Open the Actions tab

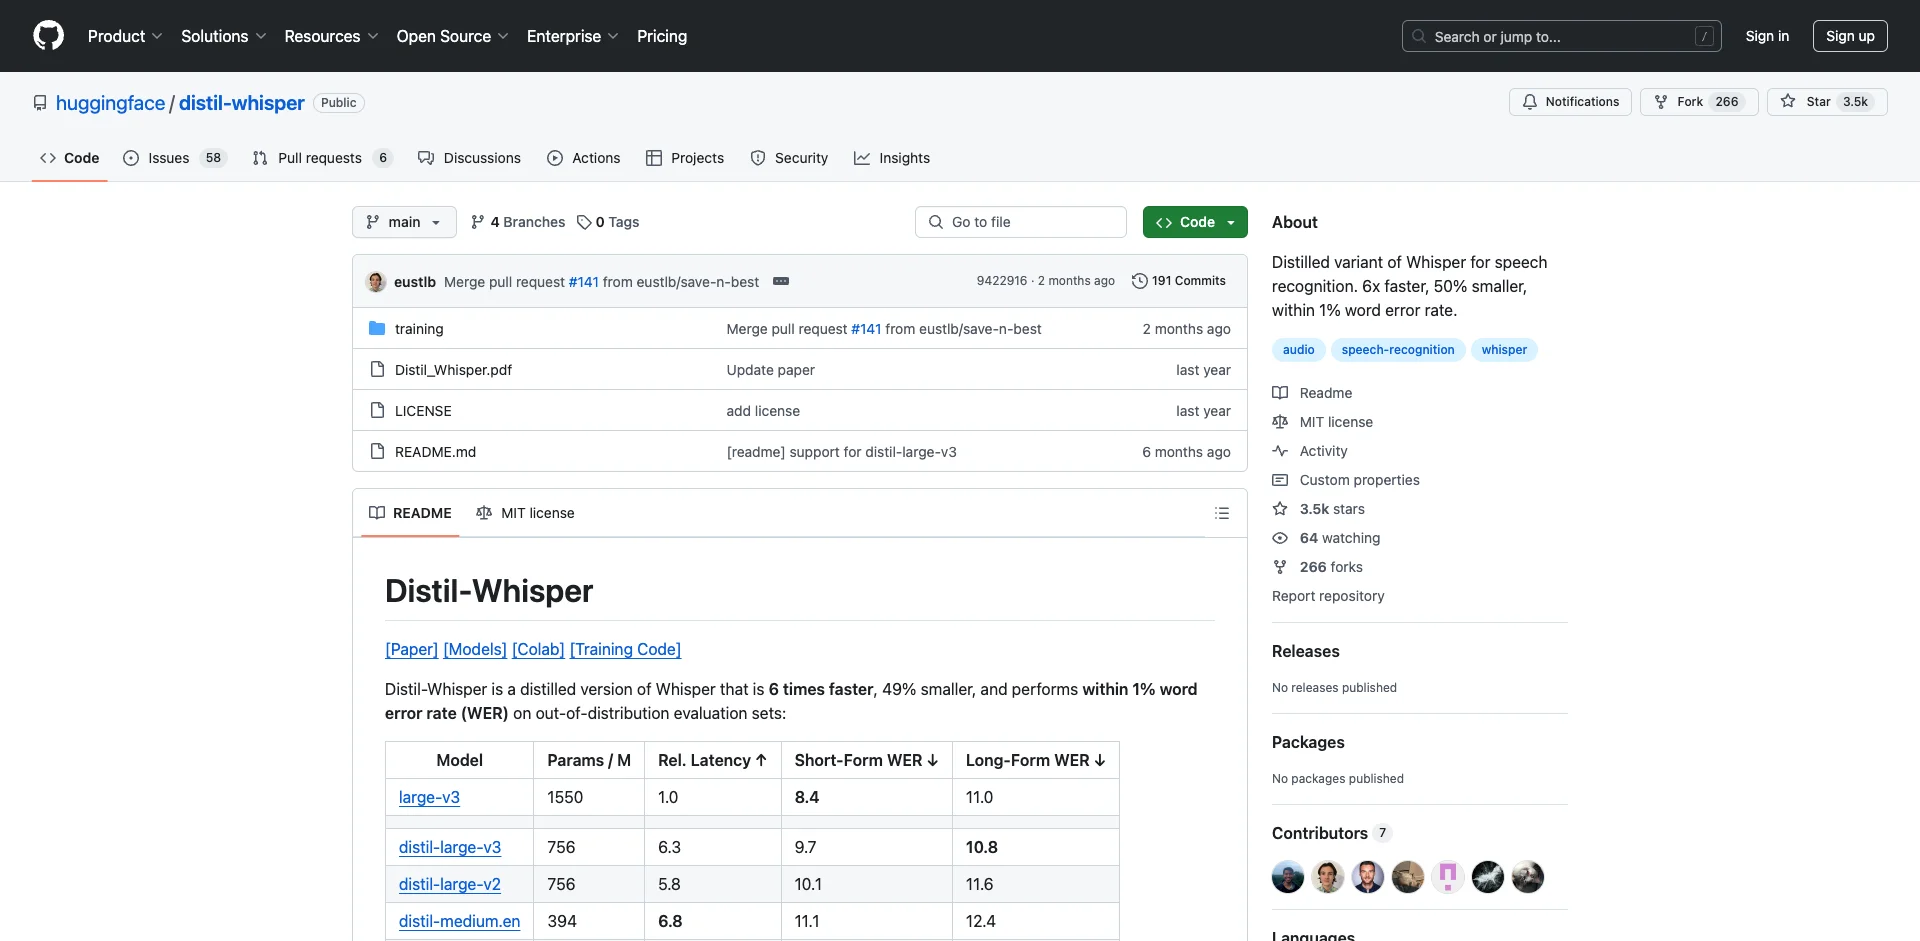pyautogui.click(x=584, y=158)
